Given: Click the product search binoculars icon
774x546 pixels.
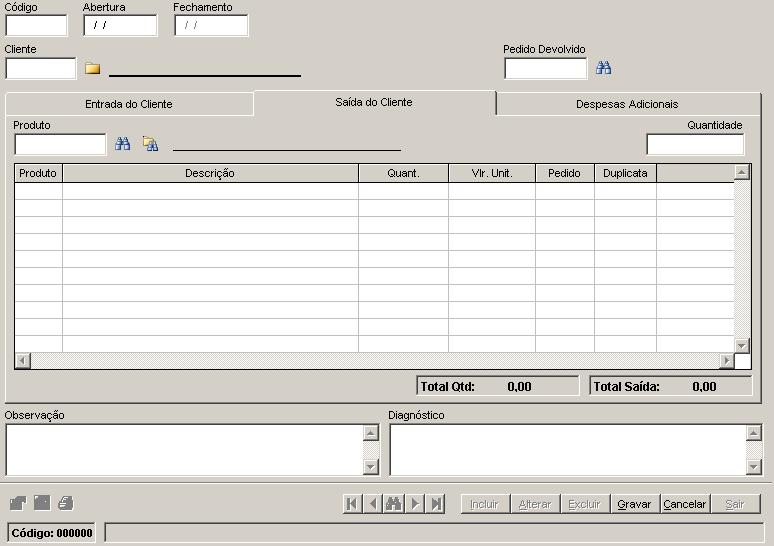Looking at the screenshot, I should (x=122, y=144).
